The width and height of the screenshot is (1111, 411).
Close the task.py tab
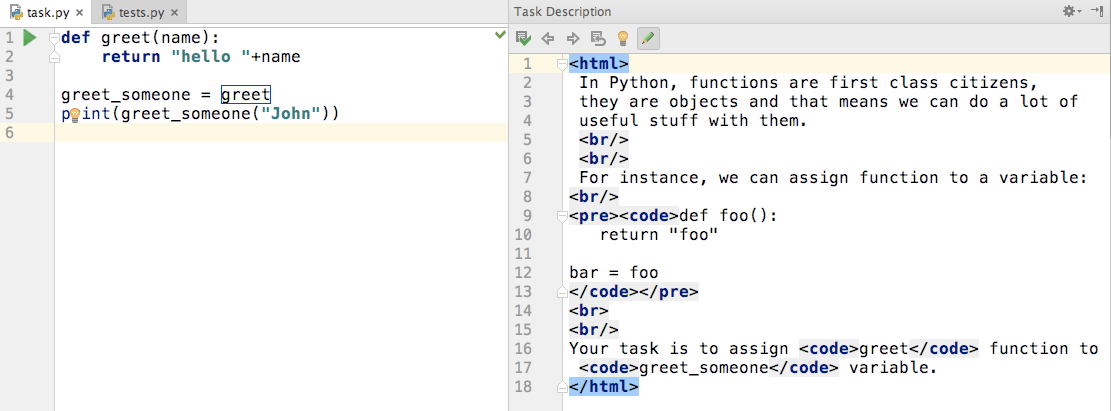click(x=79, y=13)
